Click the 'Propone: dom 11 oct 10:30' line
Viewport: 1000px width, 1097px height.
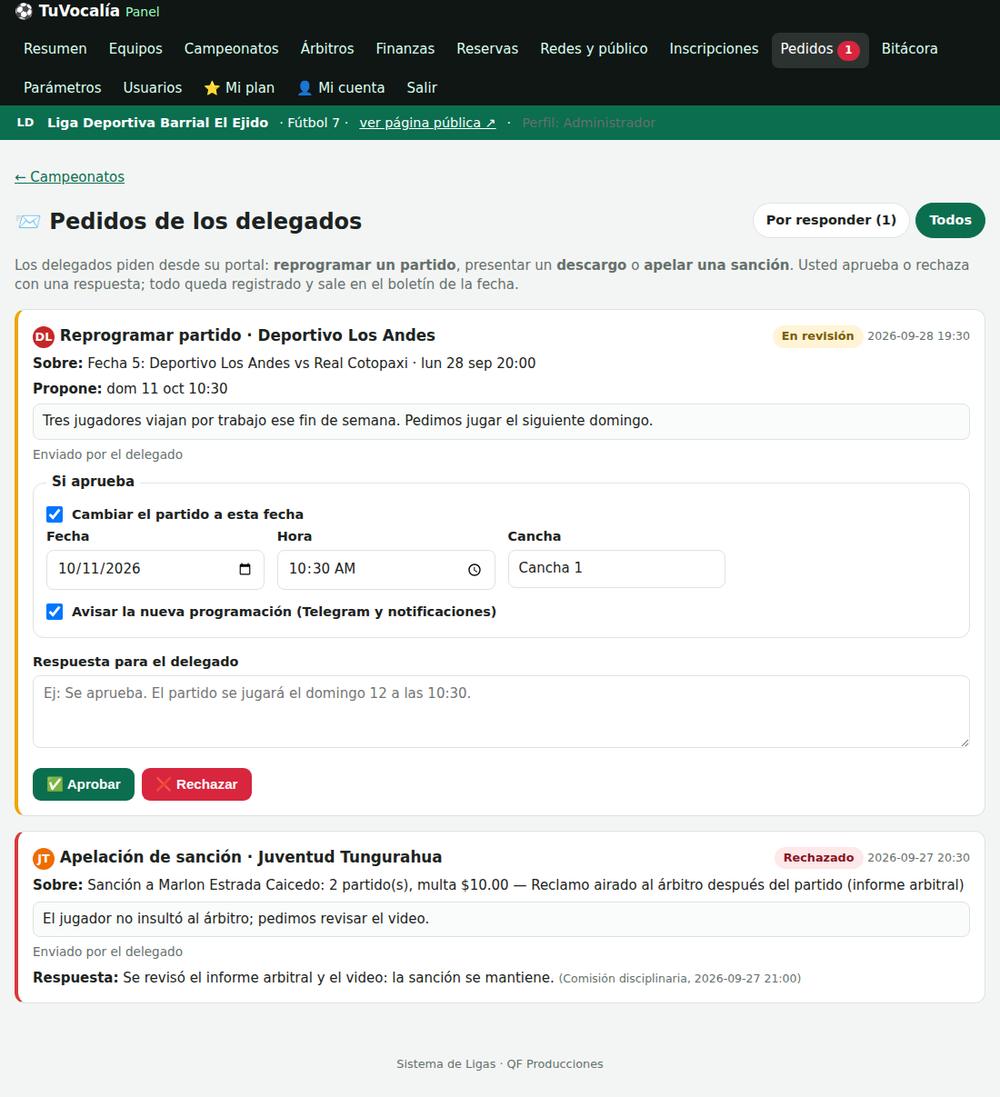click(130, 389)
